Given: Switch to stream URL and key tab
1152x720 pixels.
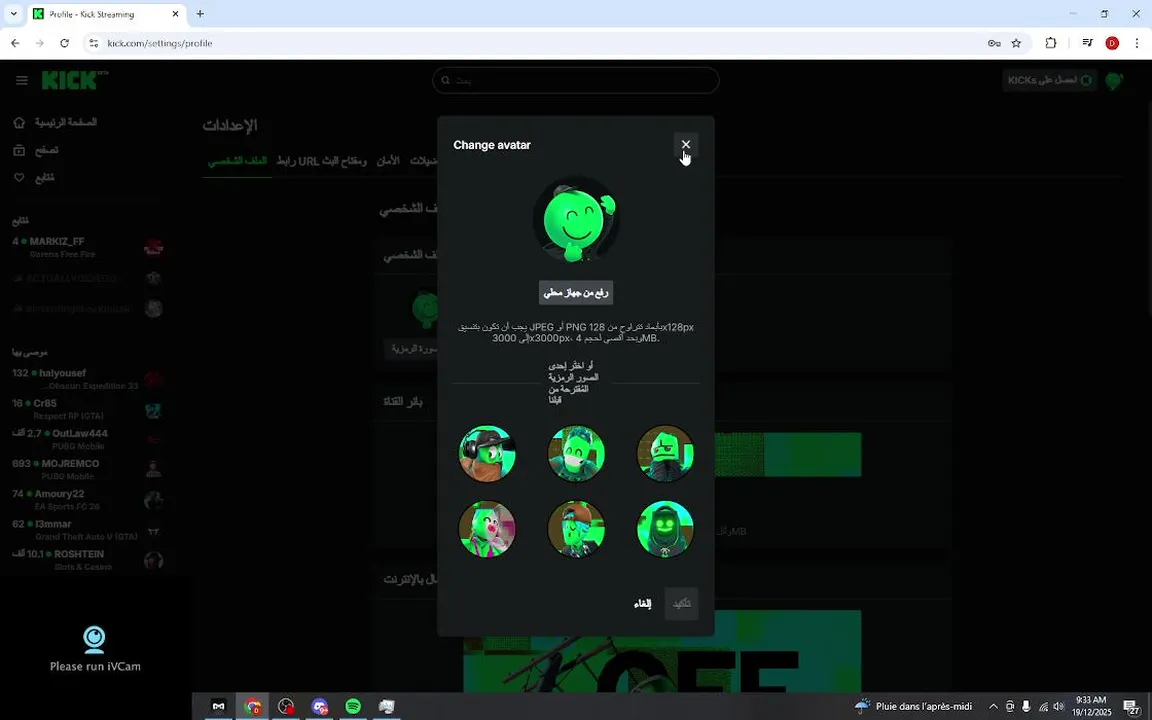Looking at the screenshot, I should point(321,161).
